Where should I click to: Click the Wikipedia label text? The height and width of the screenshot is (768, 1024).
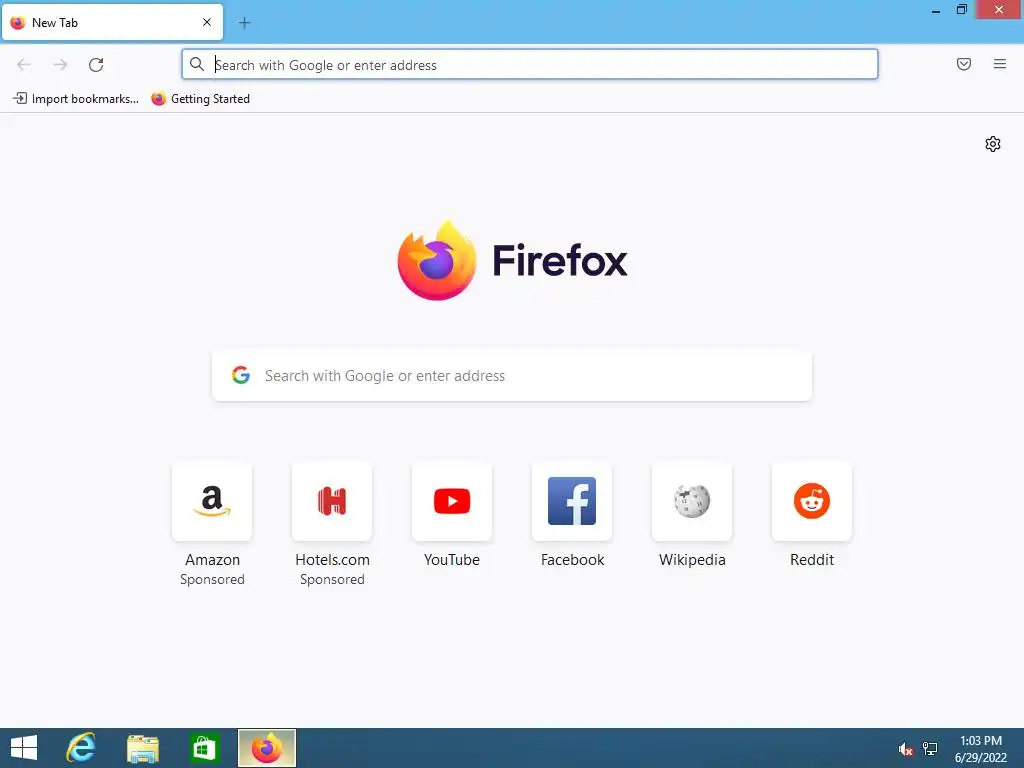coord(692,560)
